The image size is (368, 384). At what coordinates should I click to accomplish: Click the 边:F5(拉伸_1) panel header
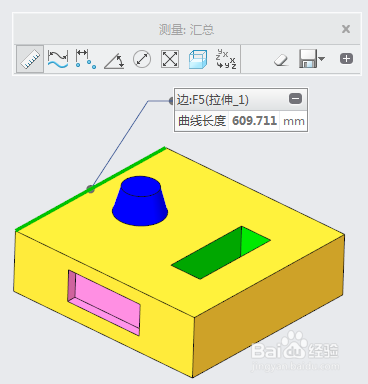tap(240, 99)
